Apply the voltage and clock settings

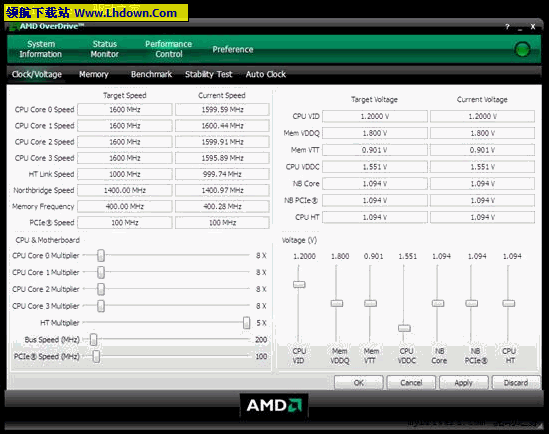point(464,383)
